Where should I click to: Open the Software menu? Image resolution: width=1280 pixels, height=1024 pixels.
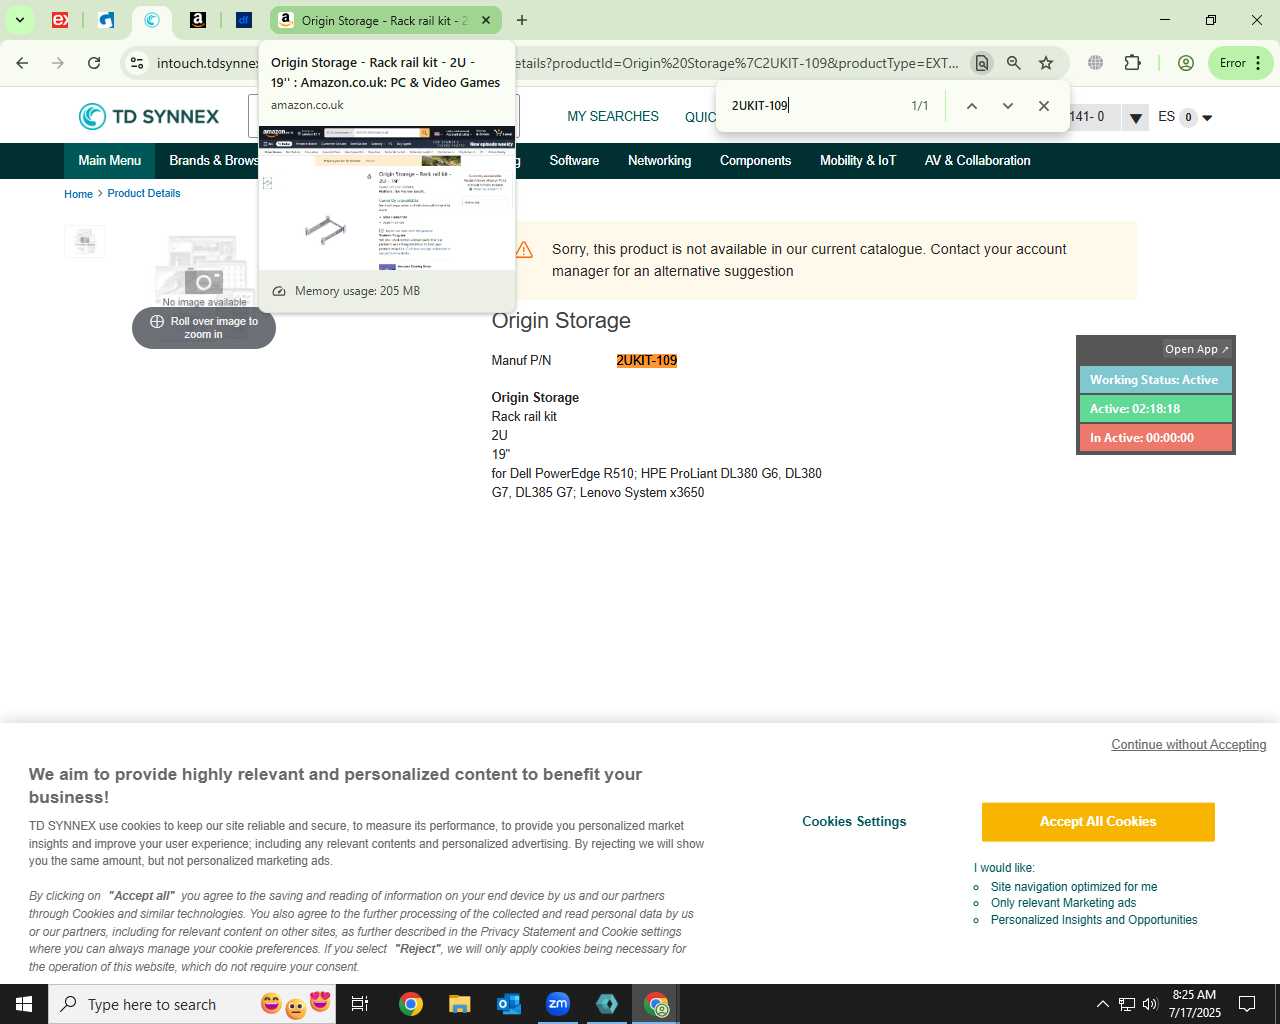(x=574, y=160)
